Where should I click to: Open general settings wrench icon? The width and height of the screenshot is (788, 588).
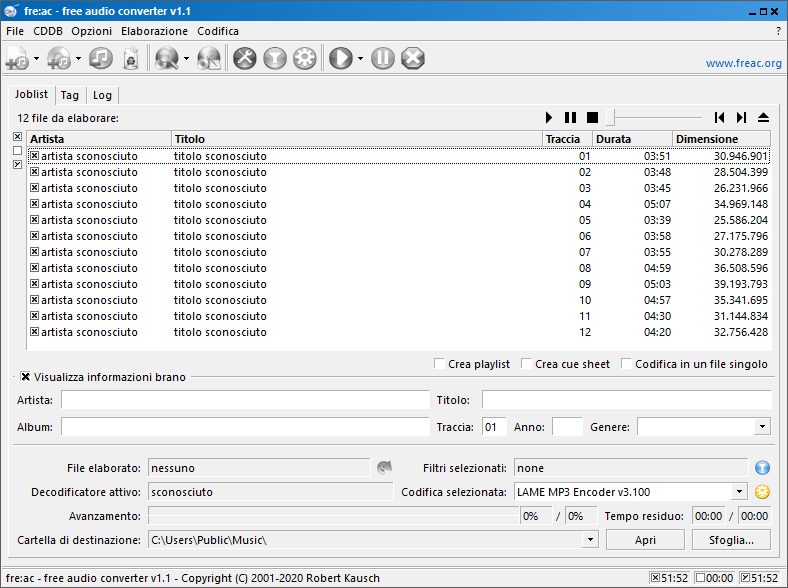click(x=245, y=59)
